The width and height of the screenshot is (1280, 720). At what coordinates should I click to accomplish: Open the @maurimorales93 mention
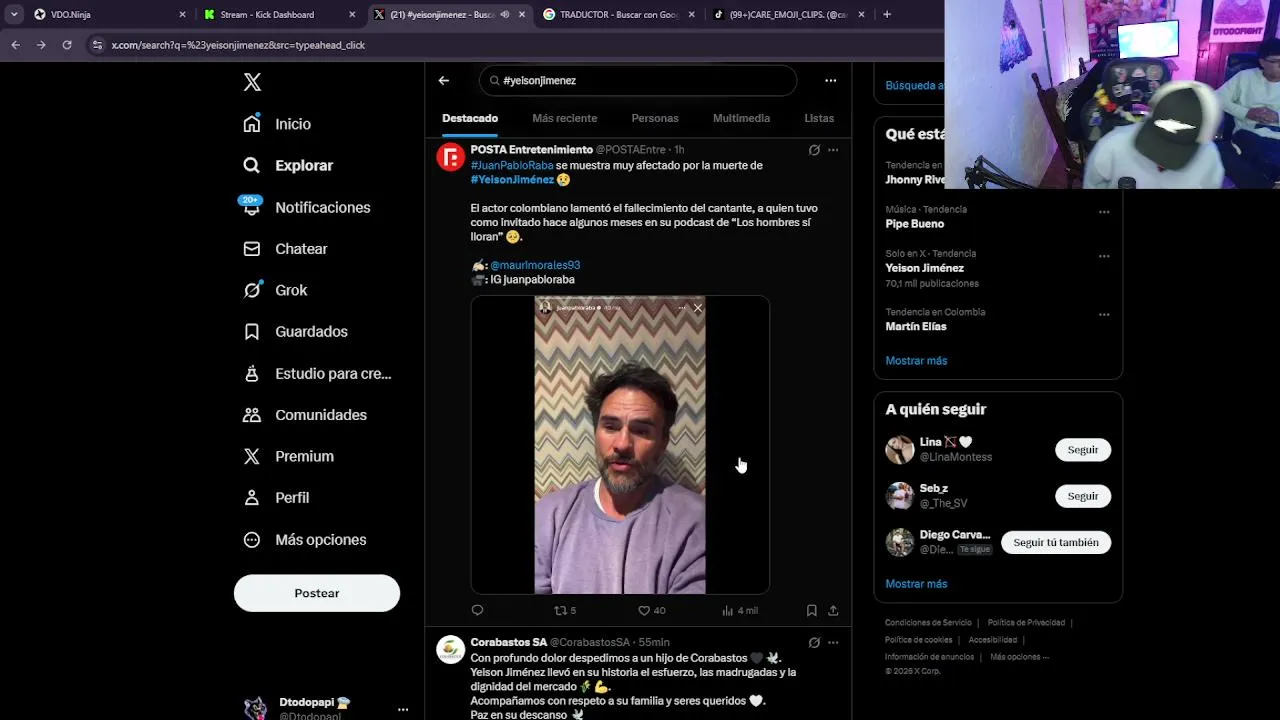click(535, 265)
